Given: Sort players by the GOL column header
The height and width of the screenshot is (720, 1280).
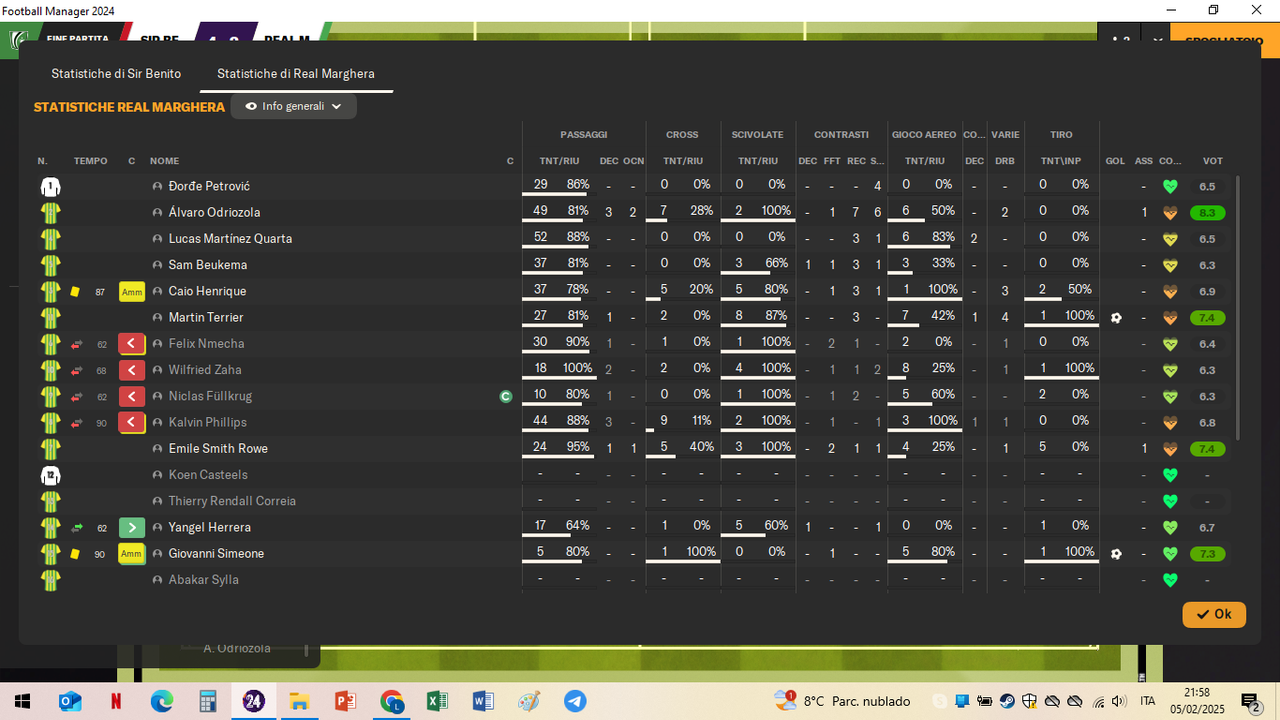Looking at the screenshot, I should [x=1115, y=161].
